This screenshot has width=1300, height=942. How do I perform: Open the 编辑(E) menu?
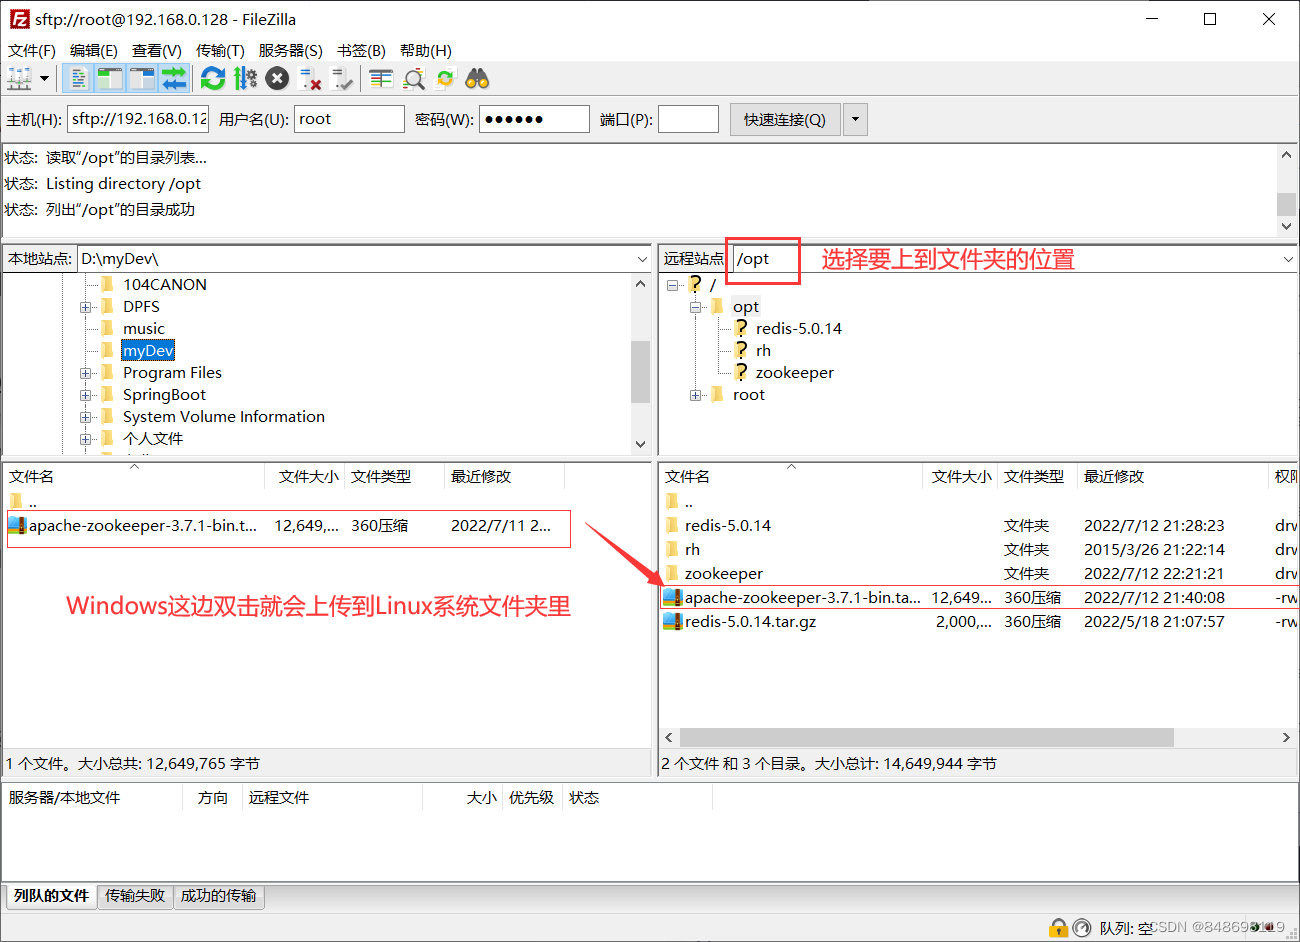94,50
